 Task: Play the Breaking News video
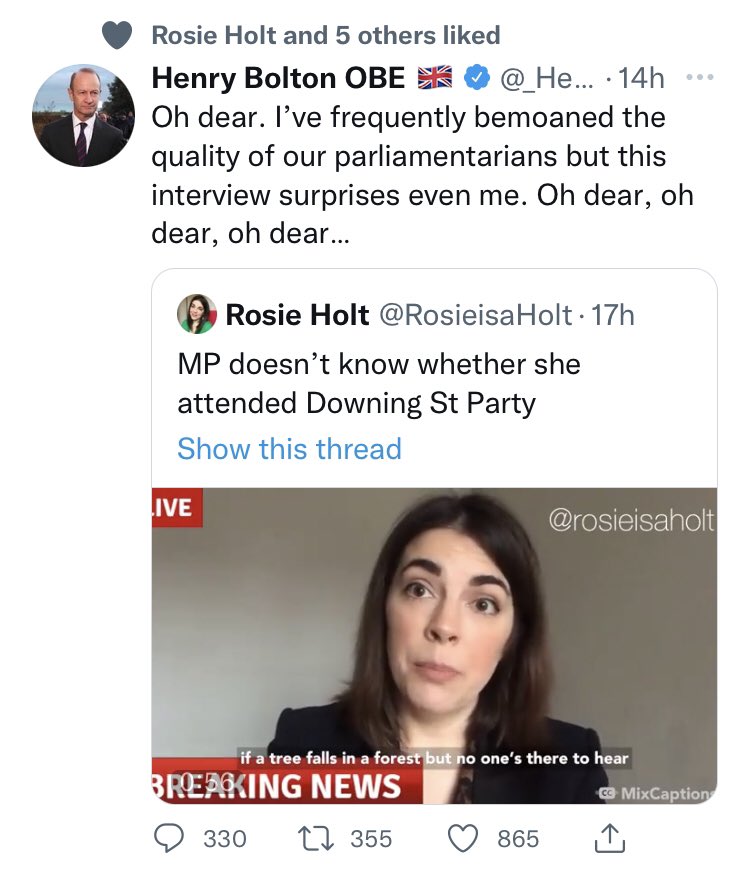point(434,645)
